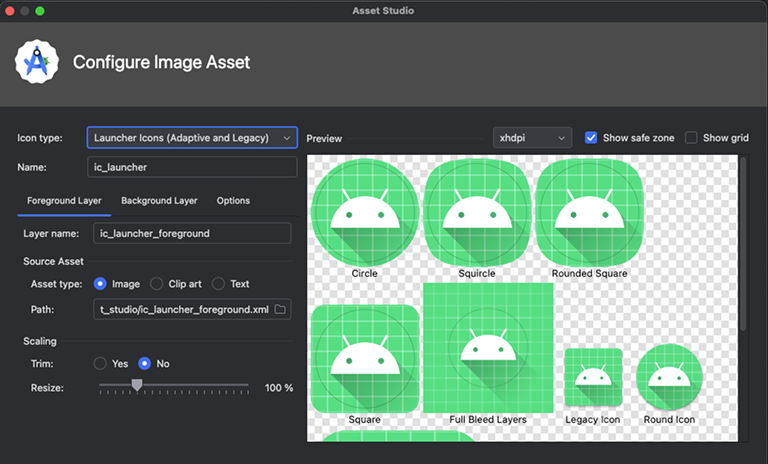Select Text asset type radio button
Image resolution: width=768 pixels, height=464 pixels.
218,284
